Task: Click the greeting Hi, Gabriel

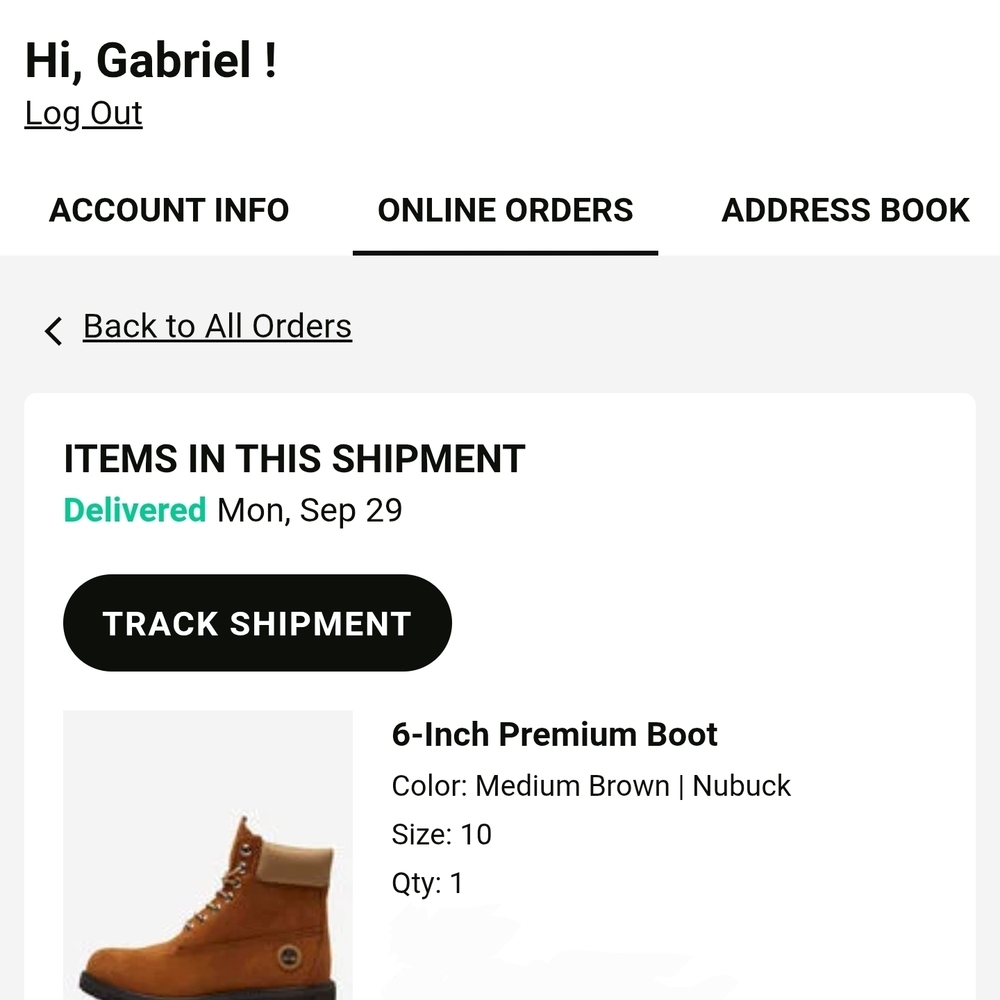Action: 152,61
